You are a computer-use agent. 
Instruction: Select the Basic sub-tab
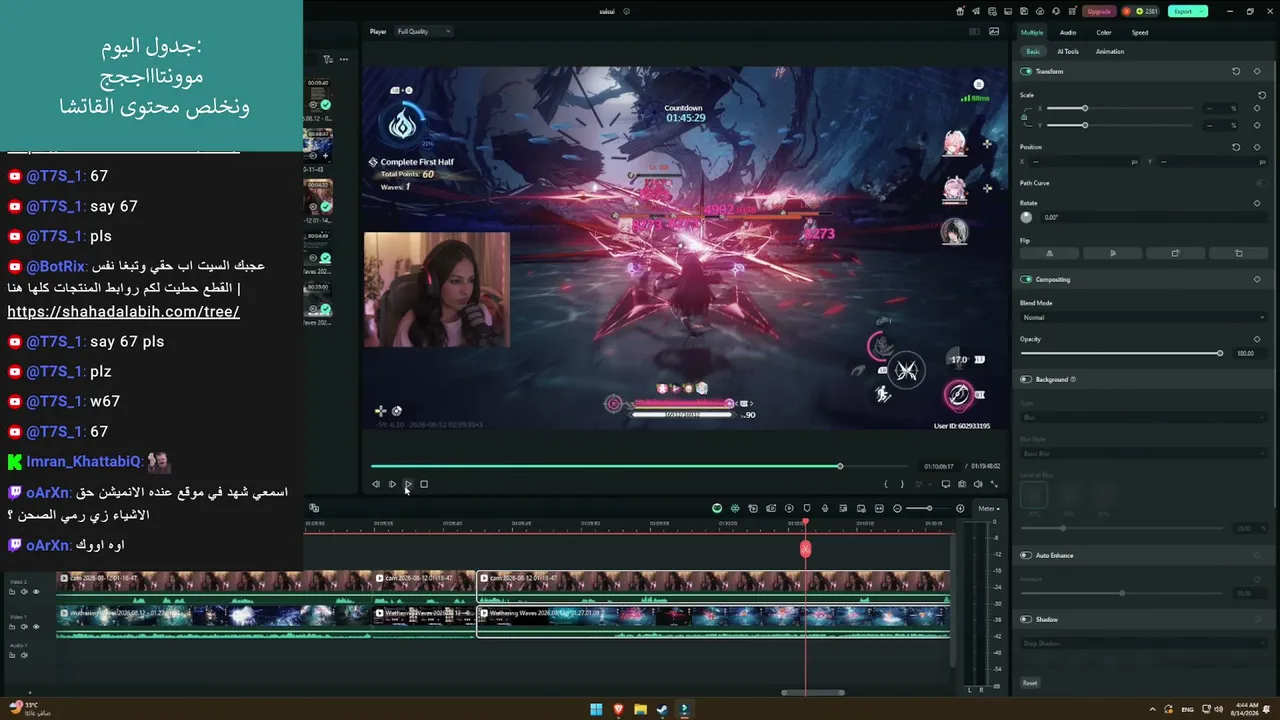(1033, 51)
